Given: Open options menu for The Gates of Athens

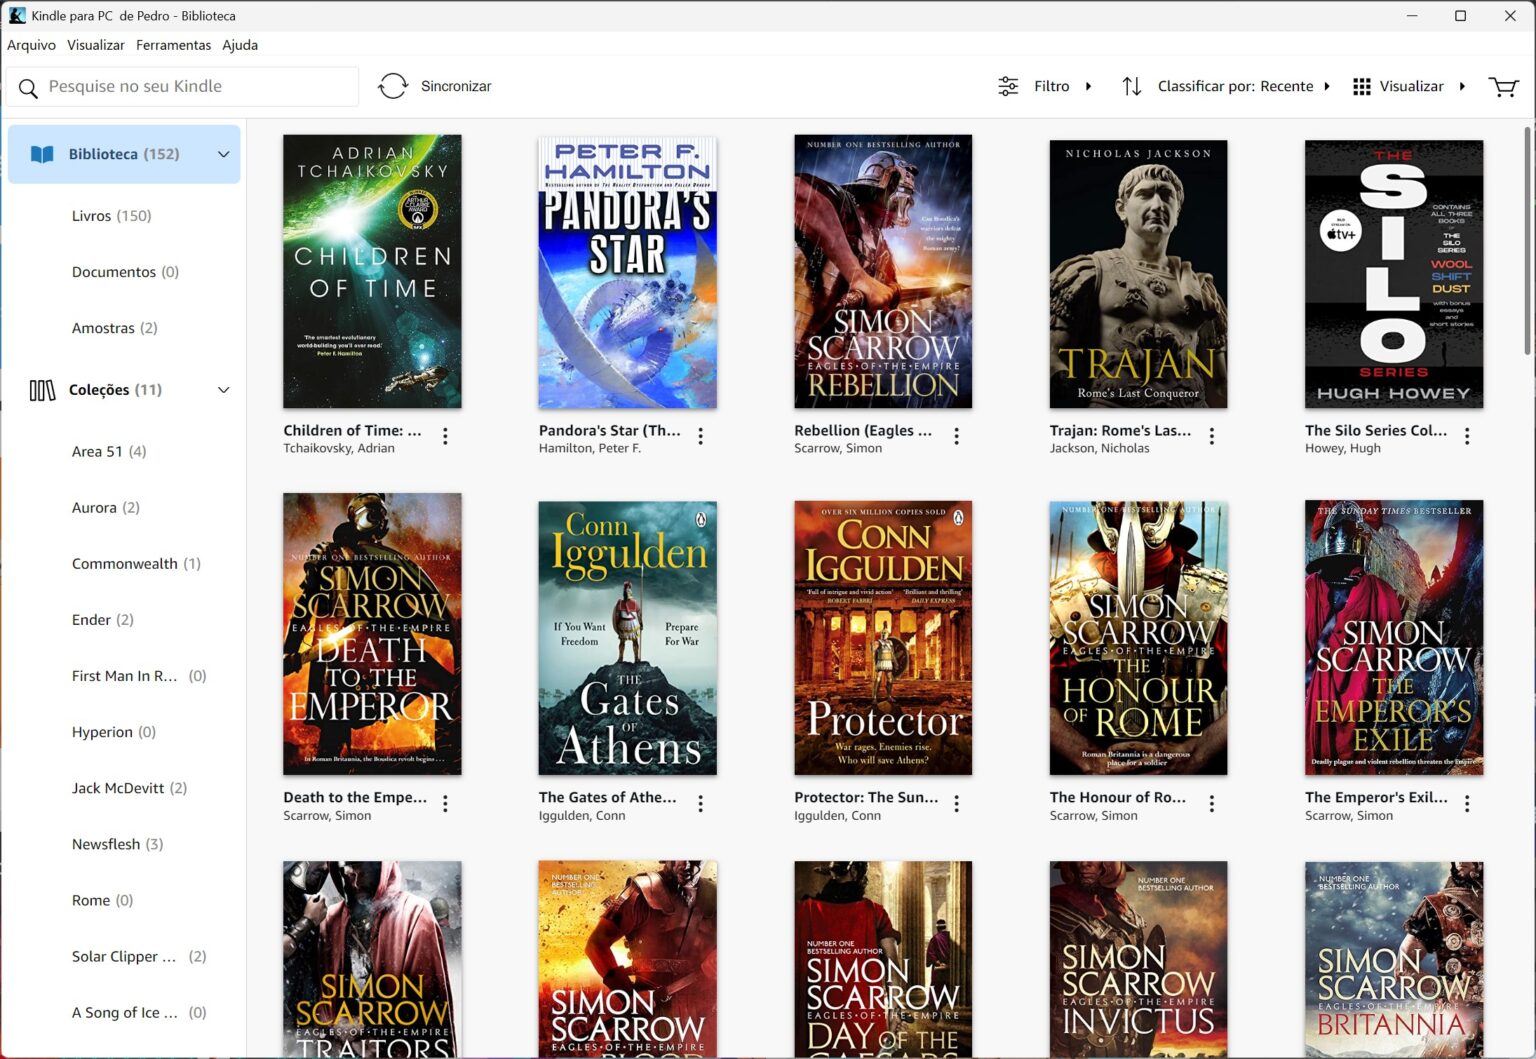Looking at the screenshot, I should click(x=701, y=803).
